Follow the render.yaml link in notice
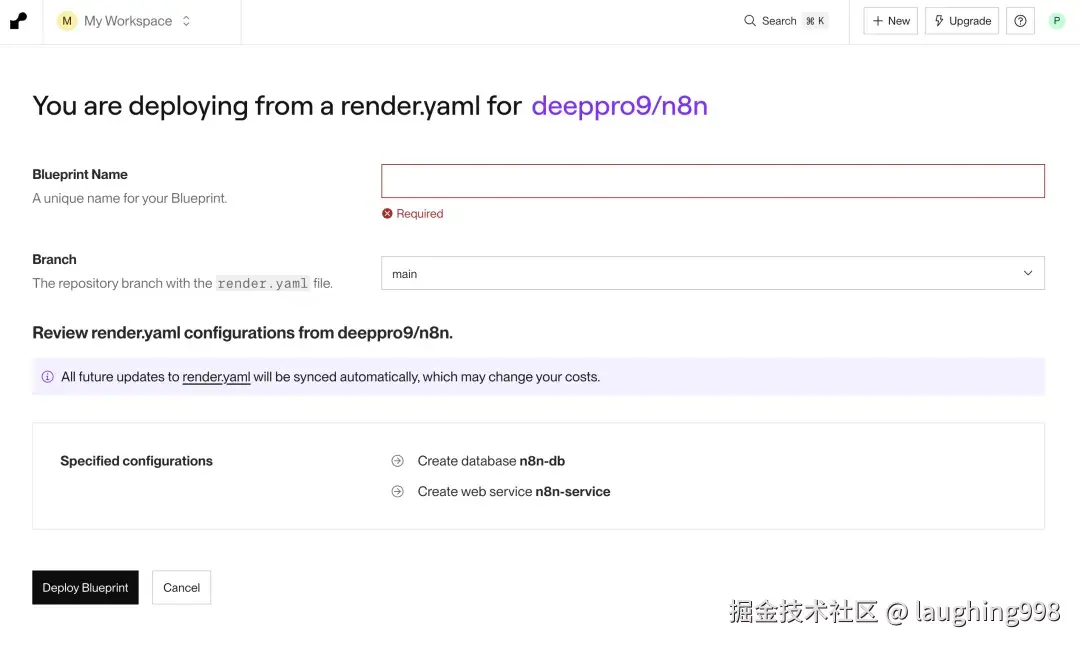 click(x=216, y=378)
